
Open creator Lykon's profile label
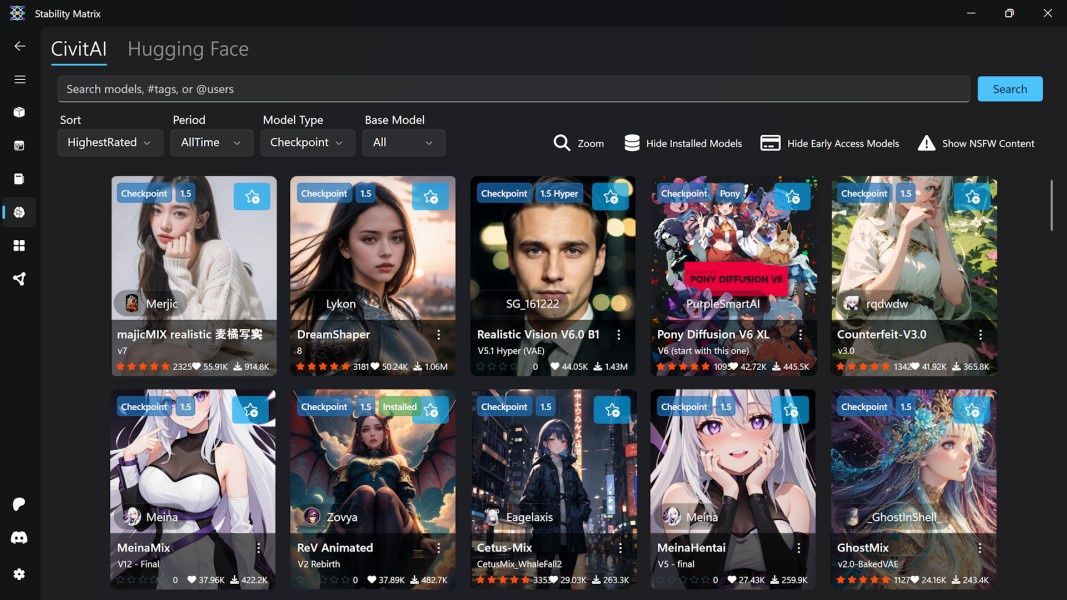coord(340,304)
